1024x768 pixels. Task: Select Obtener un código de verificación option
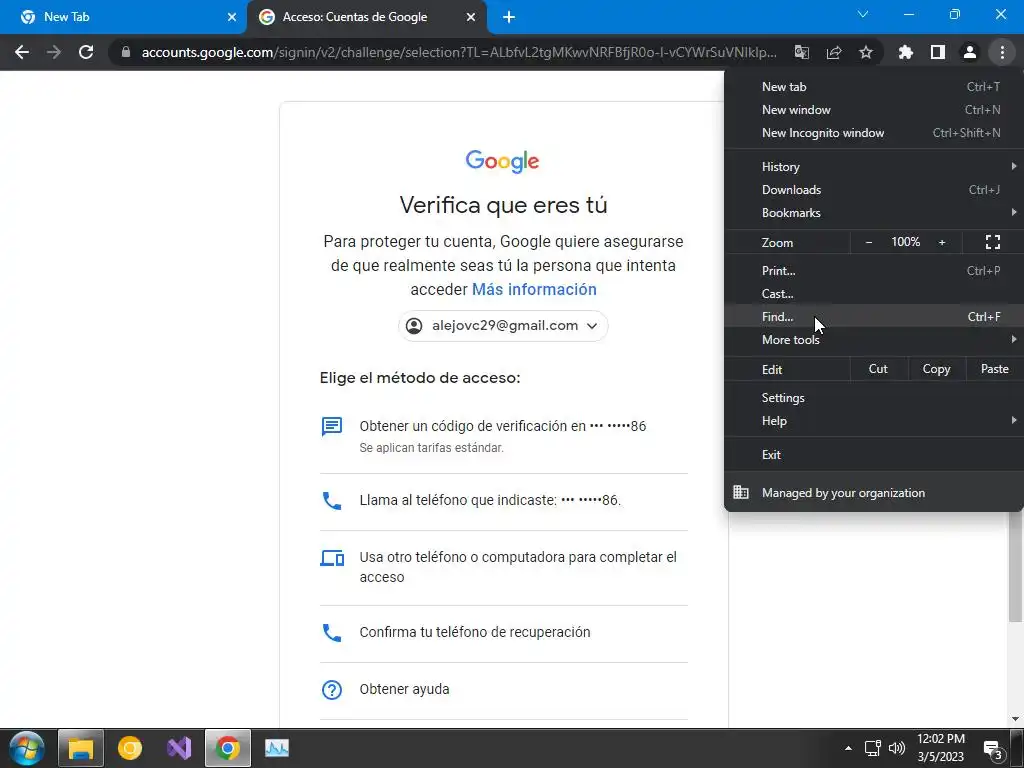point(504,436)
